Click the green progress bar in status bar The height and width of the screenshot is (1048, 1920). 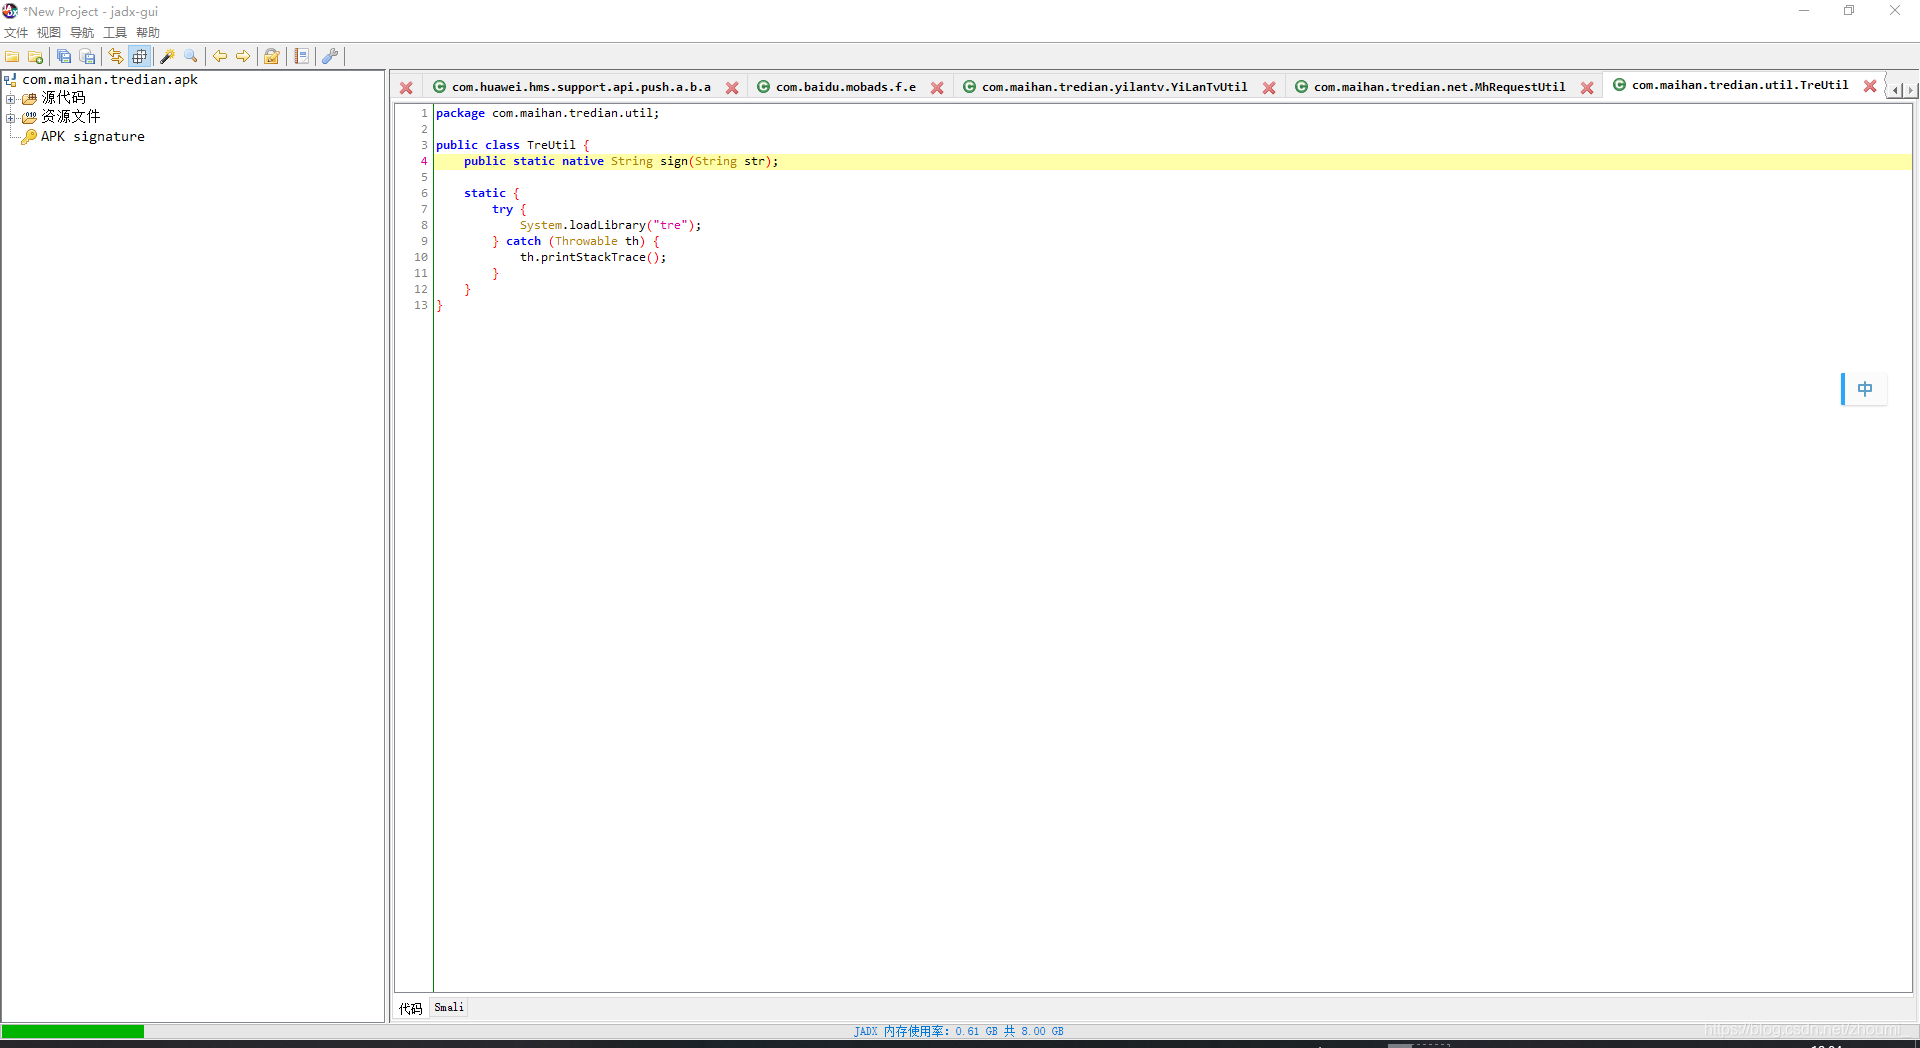[73, 1031]
